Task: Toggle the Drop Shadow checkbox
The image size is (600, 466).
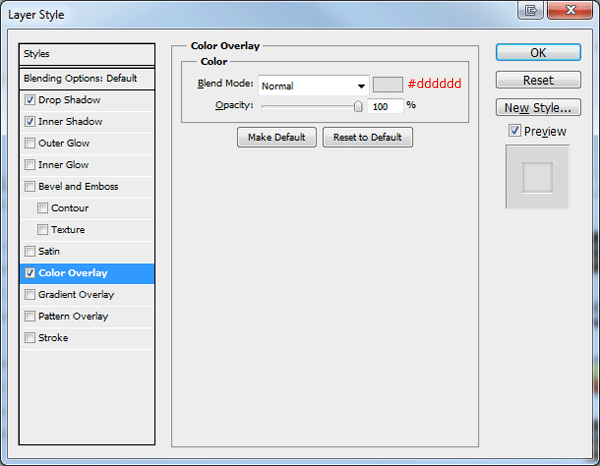Action: (30, 100)
